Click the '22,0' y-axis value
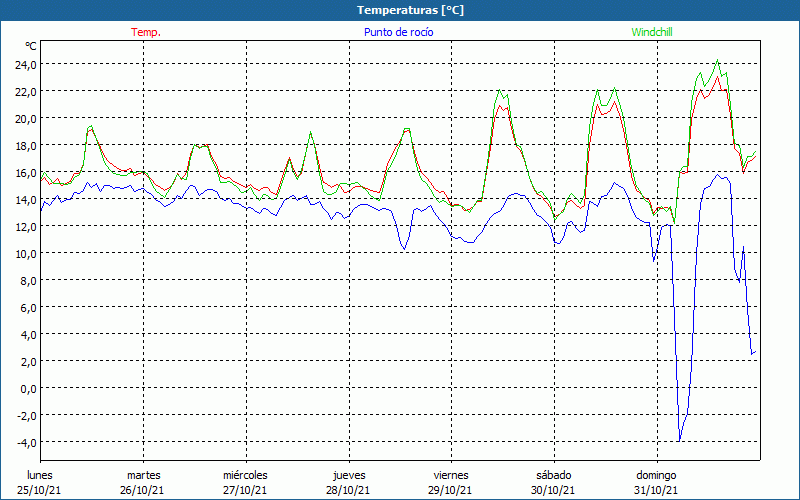800x500 pixels. (x=26, y=91)
